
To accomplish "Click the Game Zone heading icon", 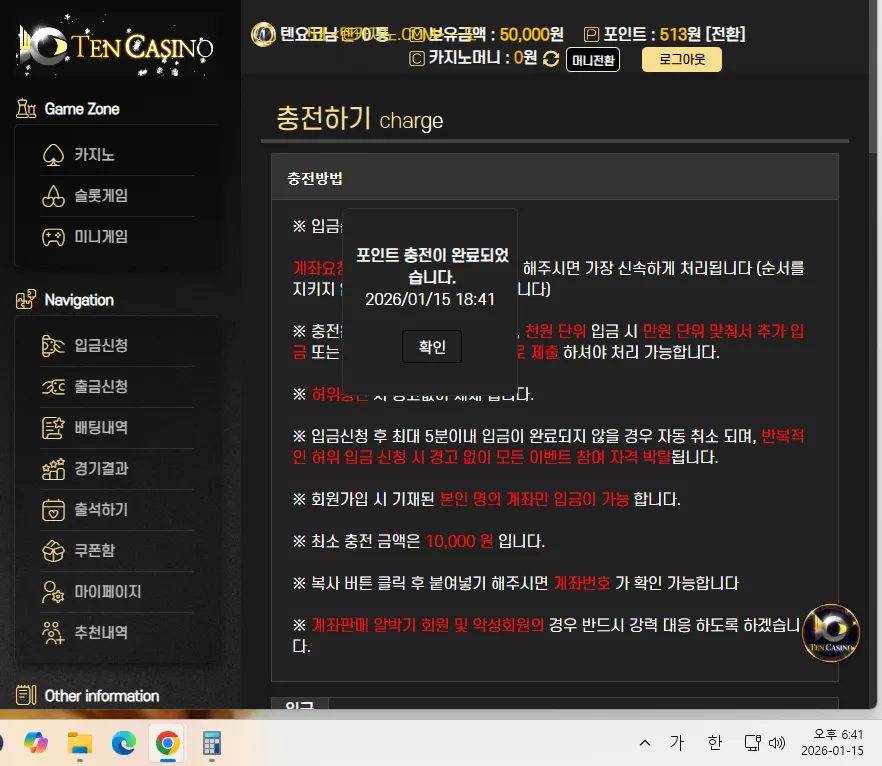I will tap(26, 108).
